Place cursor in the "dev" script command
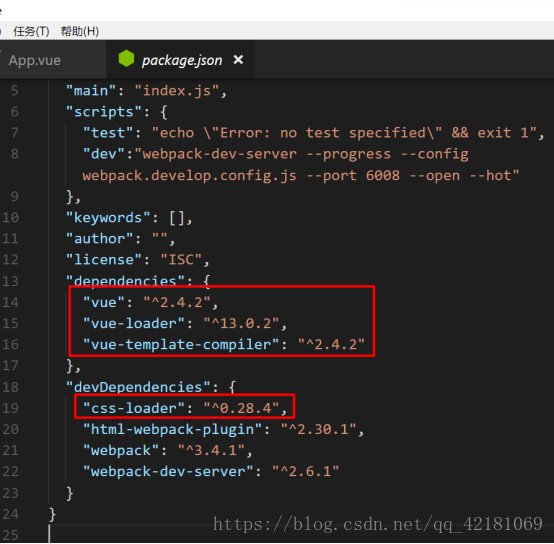554x544 pixels. pyautogui.click(x=301, y=165)
